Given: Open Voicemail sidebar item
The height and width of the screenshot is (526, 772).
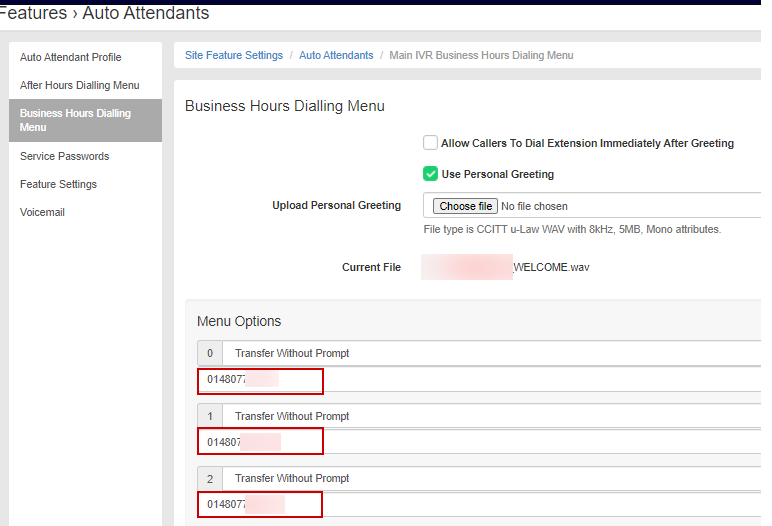Looking at the screenshot, I should (x=42, y=212).
